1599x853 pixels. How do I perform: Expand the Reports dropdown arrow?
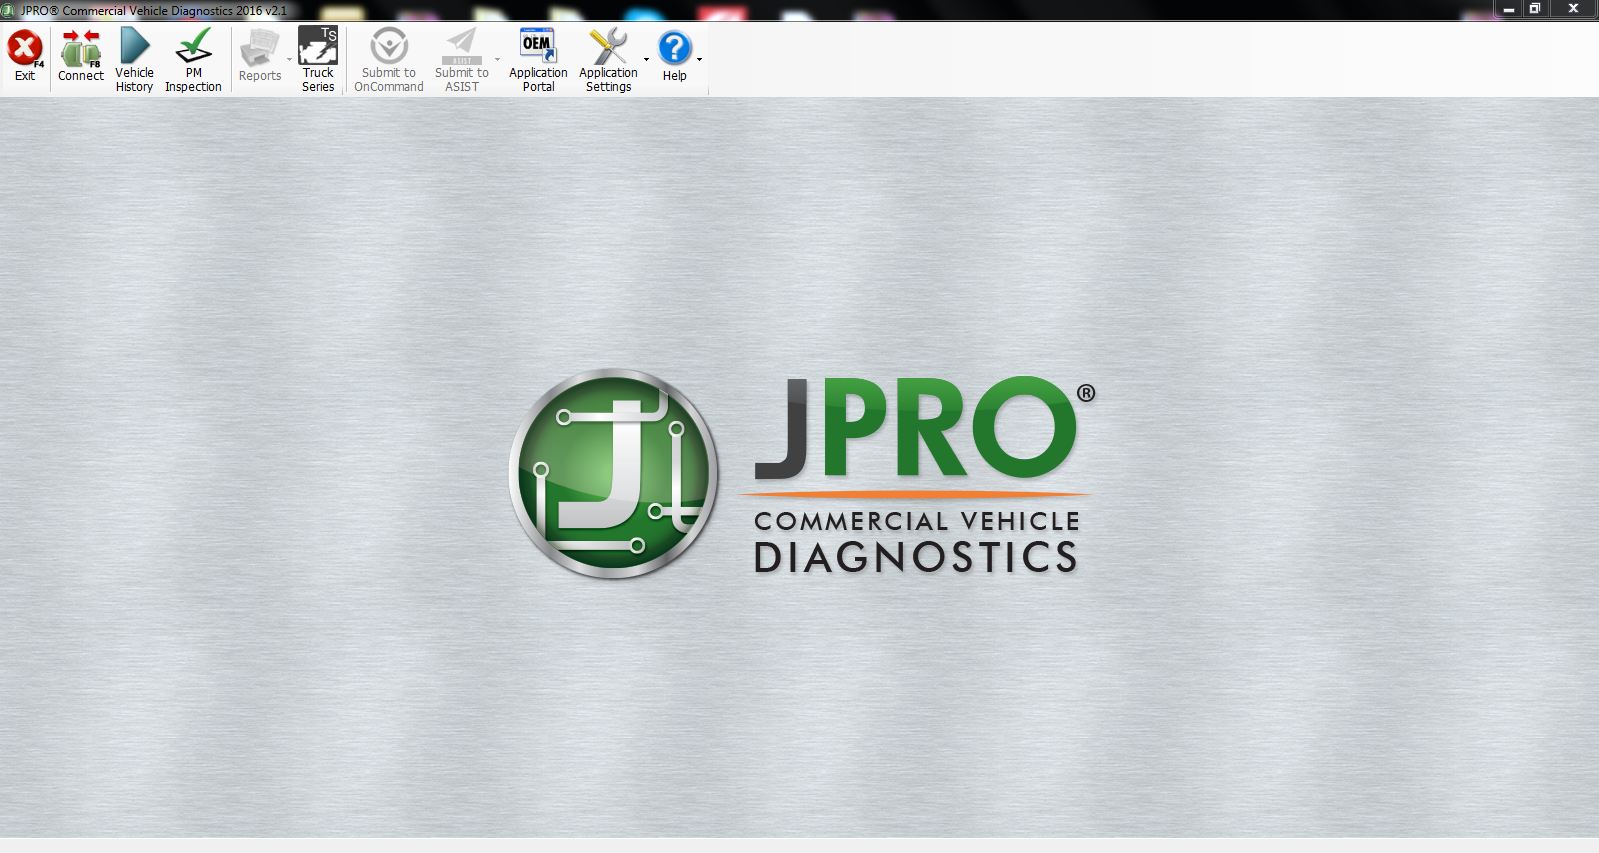(x=289, y=60)
